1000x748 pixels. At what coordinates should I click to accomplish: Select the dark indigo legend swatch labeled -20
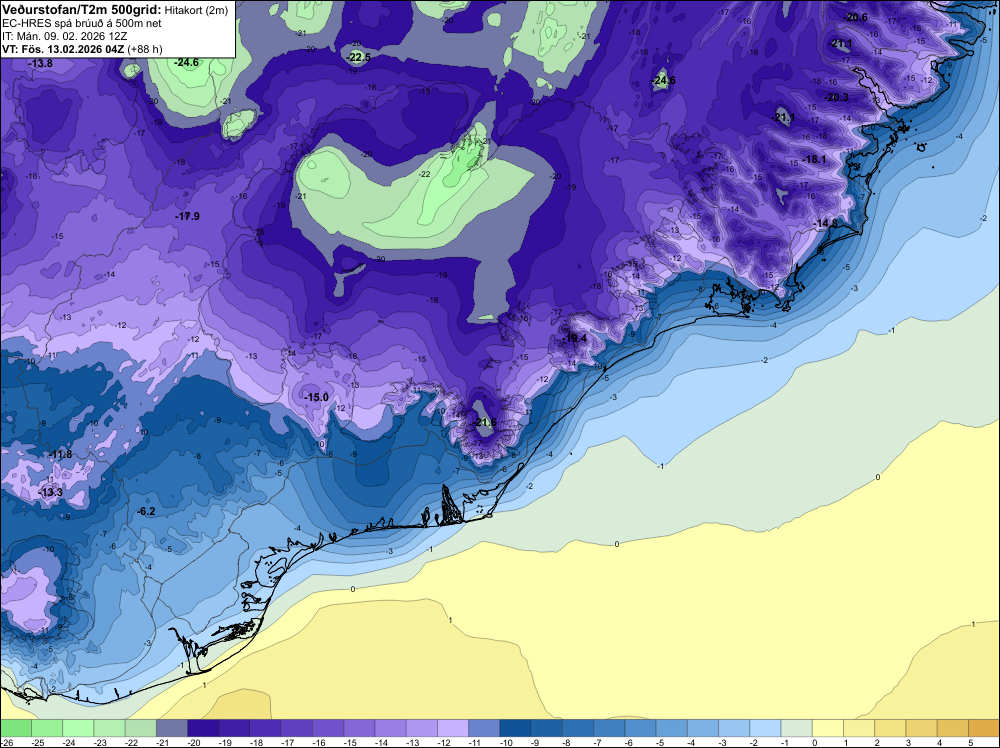tap(203, 728)
